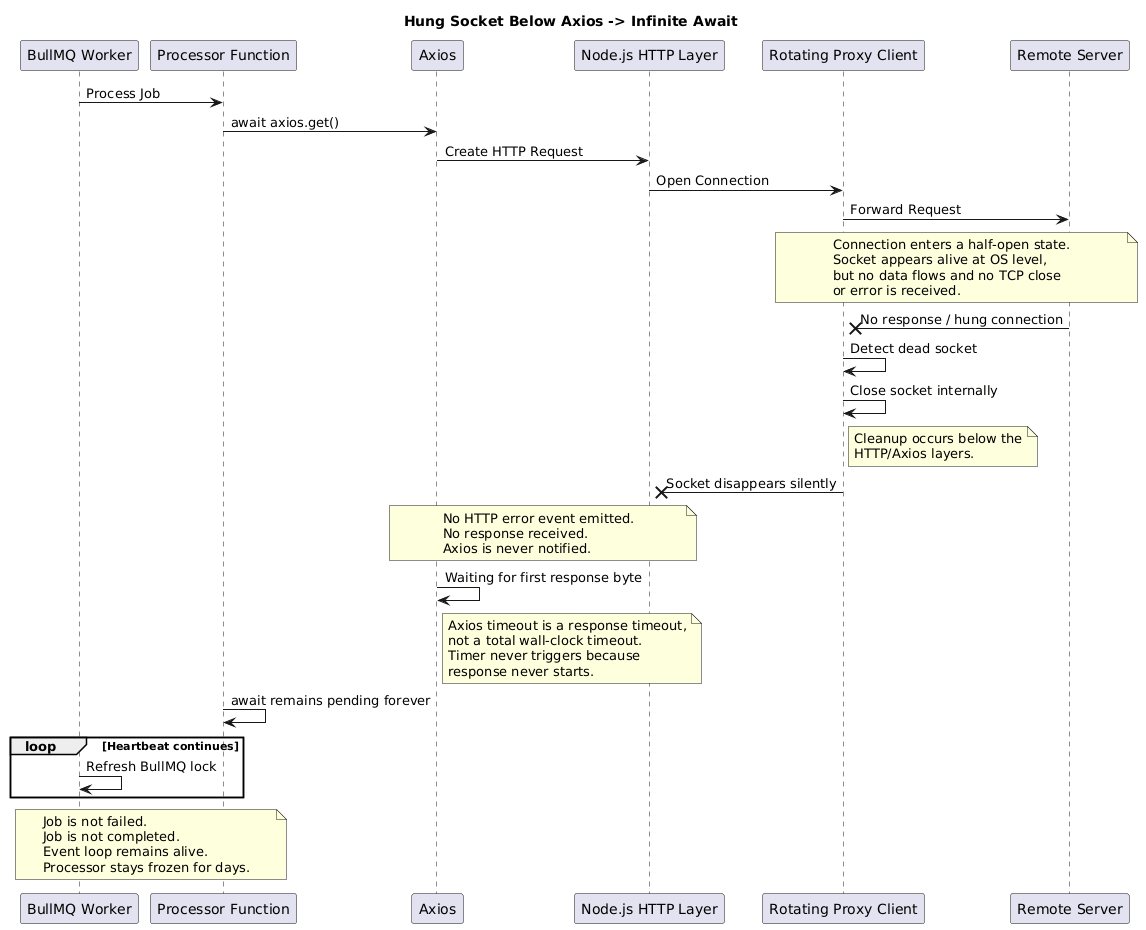Select the top Node.js HTTP Layer participant box
Image resolution: width=1146 pixels, height=930 pixels.
(x=649, y=56)
